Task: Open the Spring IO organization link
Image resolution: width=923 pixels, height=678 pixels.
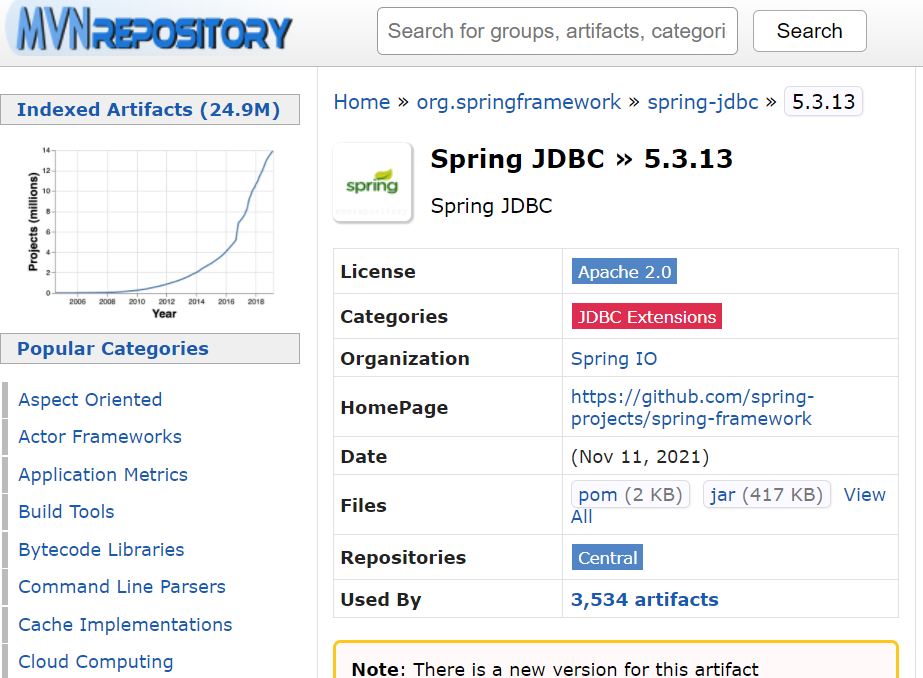Action: point(614,358)
